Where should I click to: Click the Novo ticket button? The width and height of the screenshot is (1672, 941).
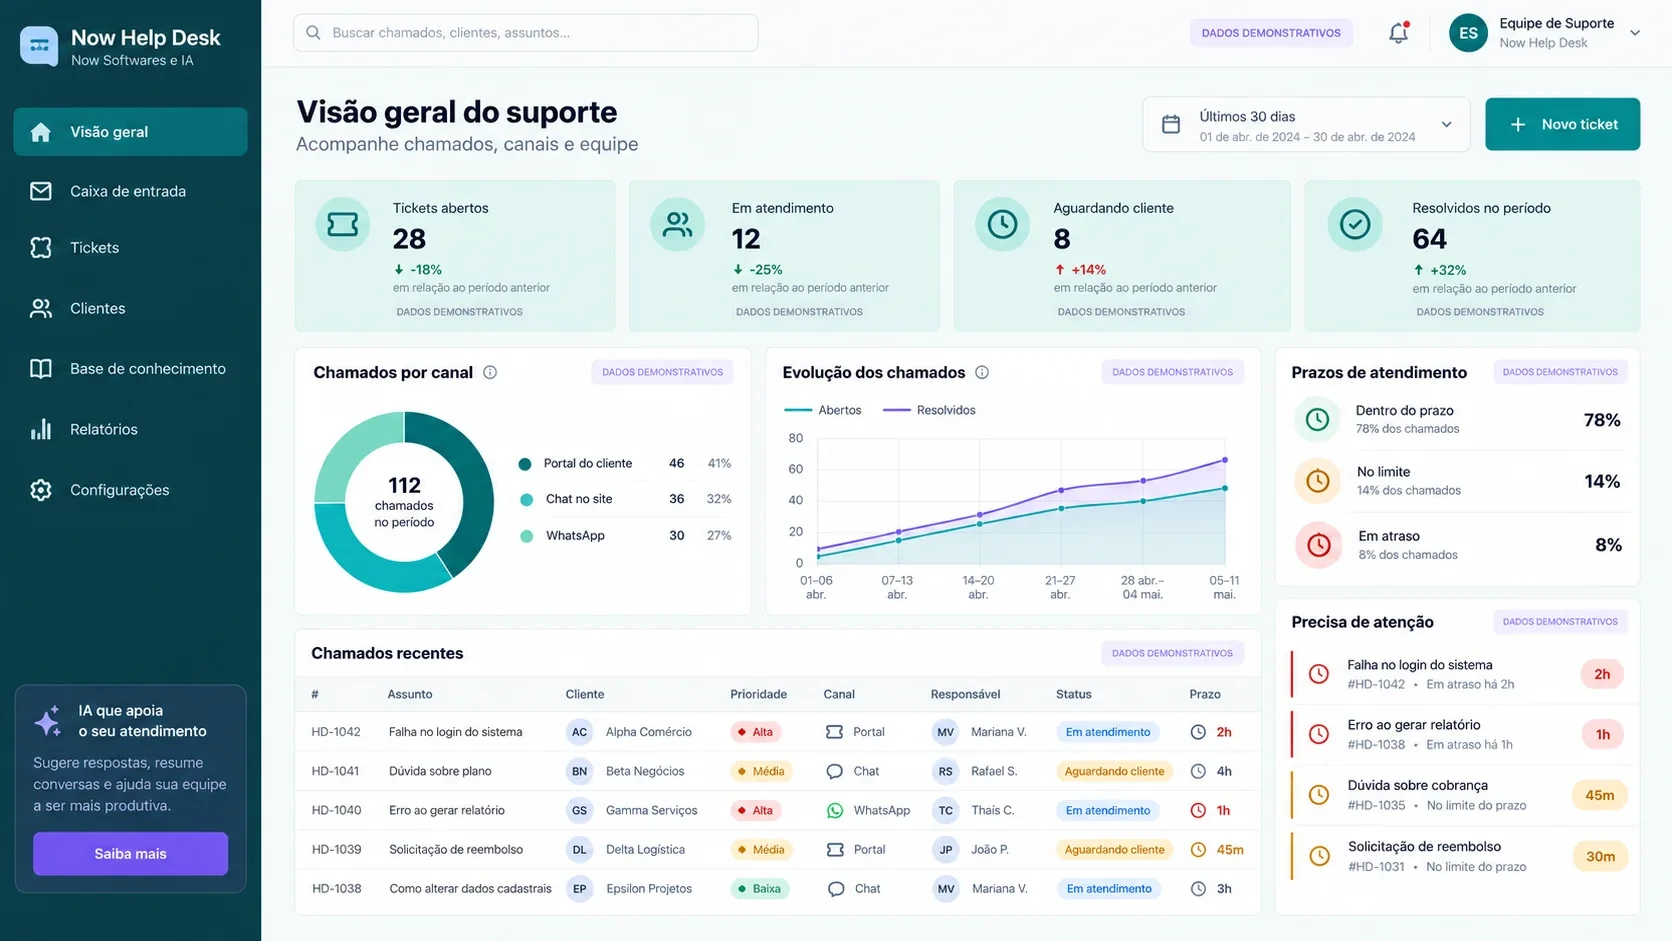tap(1562, 124)
